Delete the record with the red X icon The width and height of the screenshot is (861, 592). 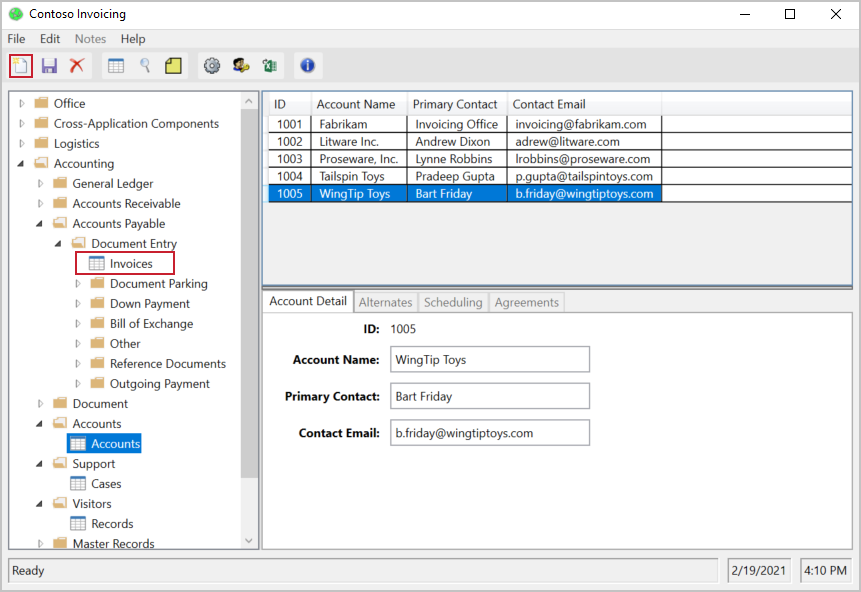click(x=77, y=66)
